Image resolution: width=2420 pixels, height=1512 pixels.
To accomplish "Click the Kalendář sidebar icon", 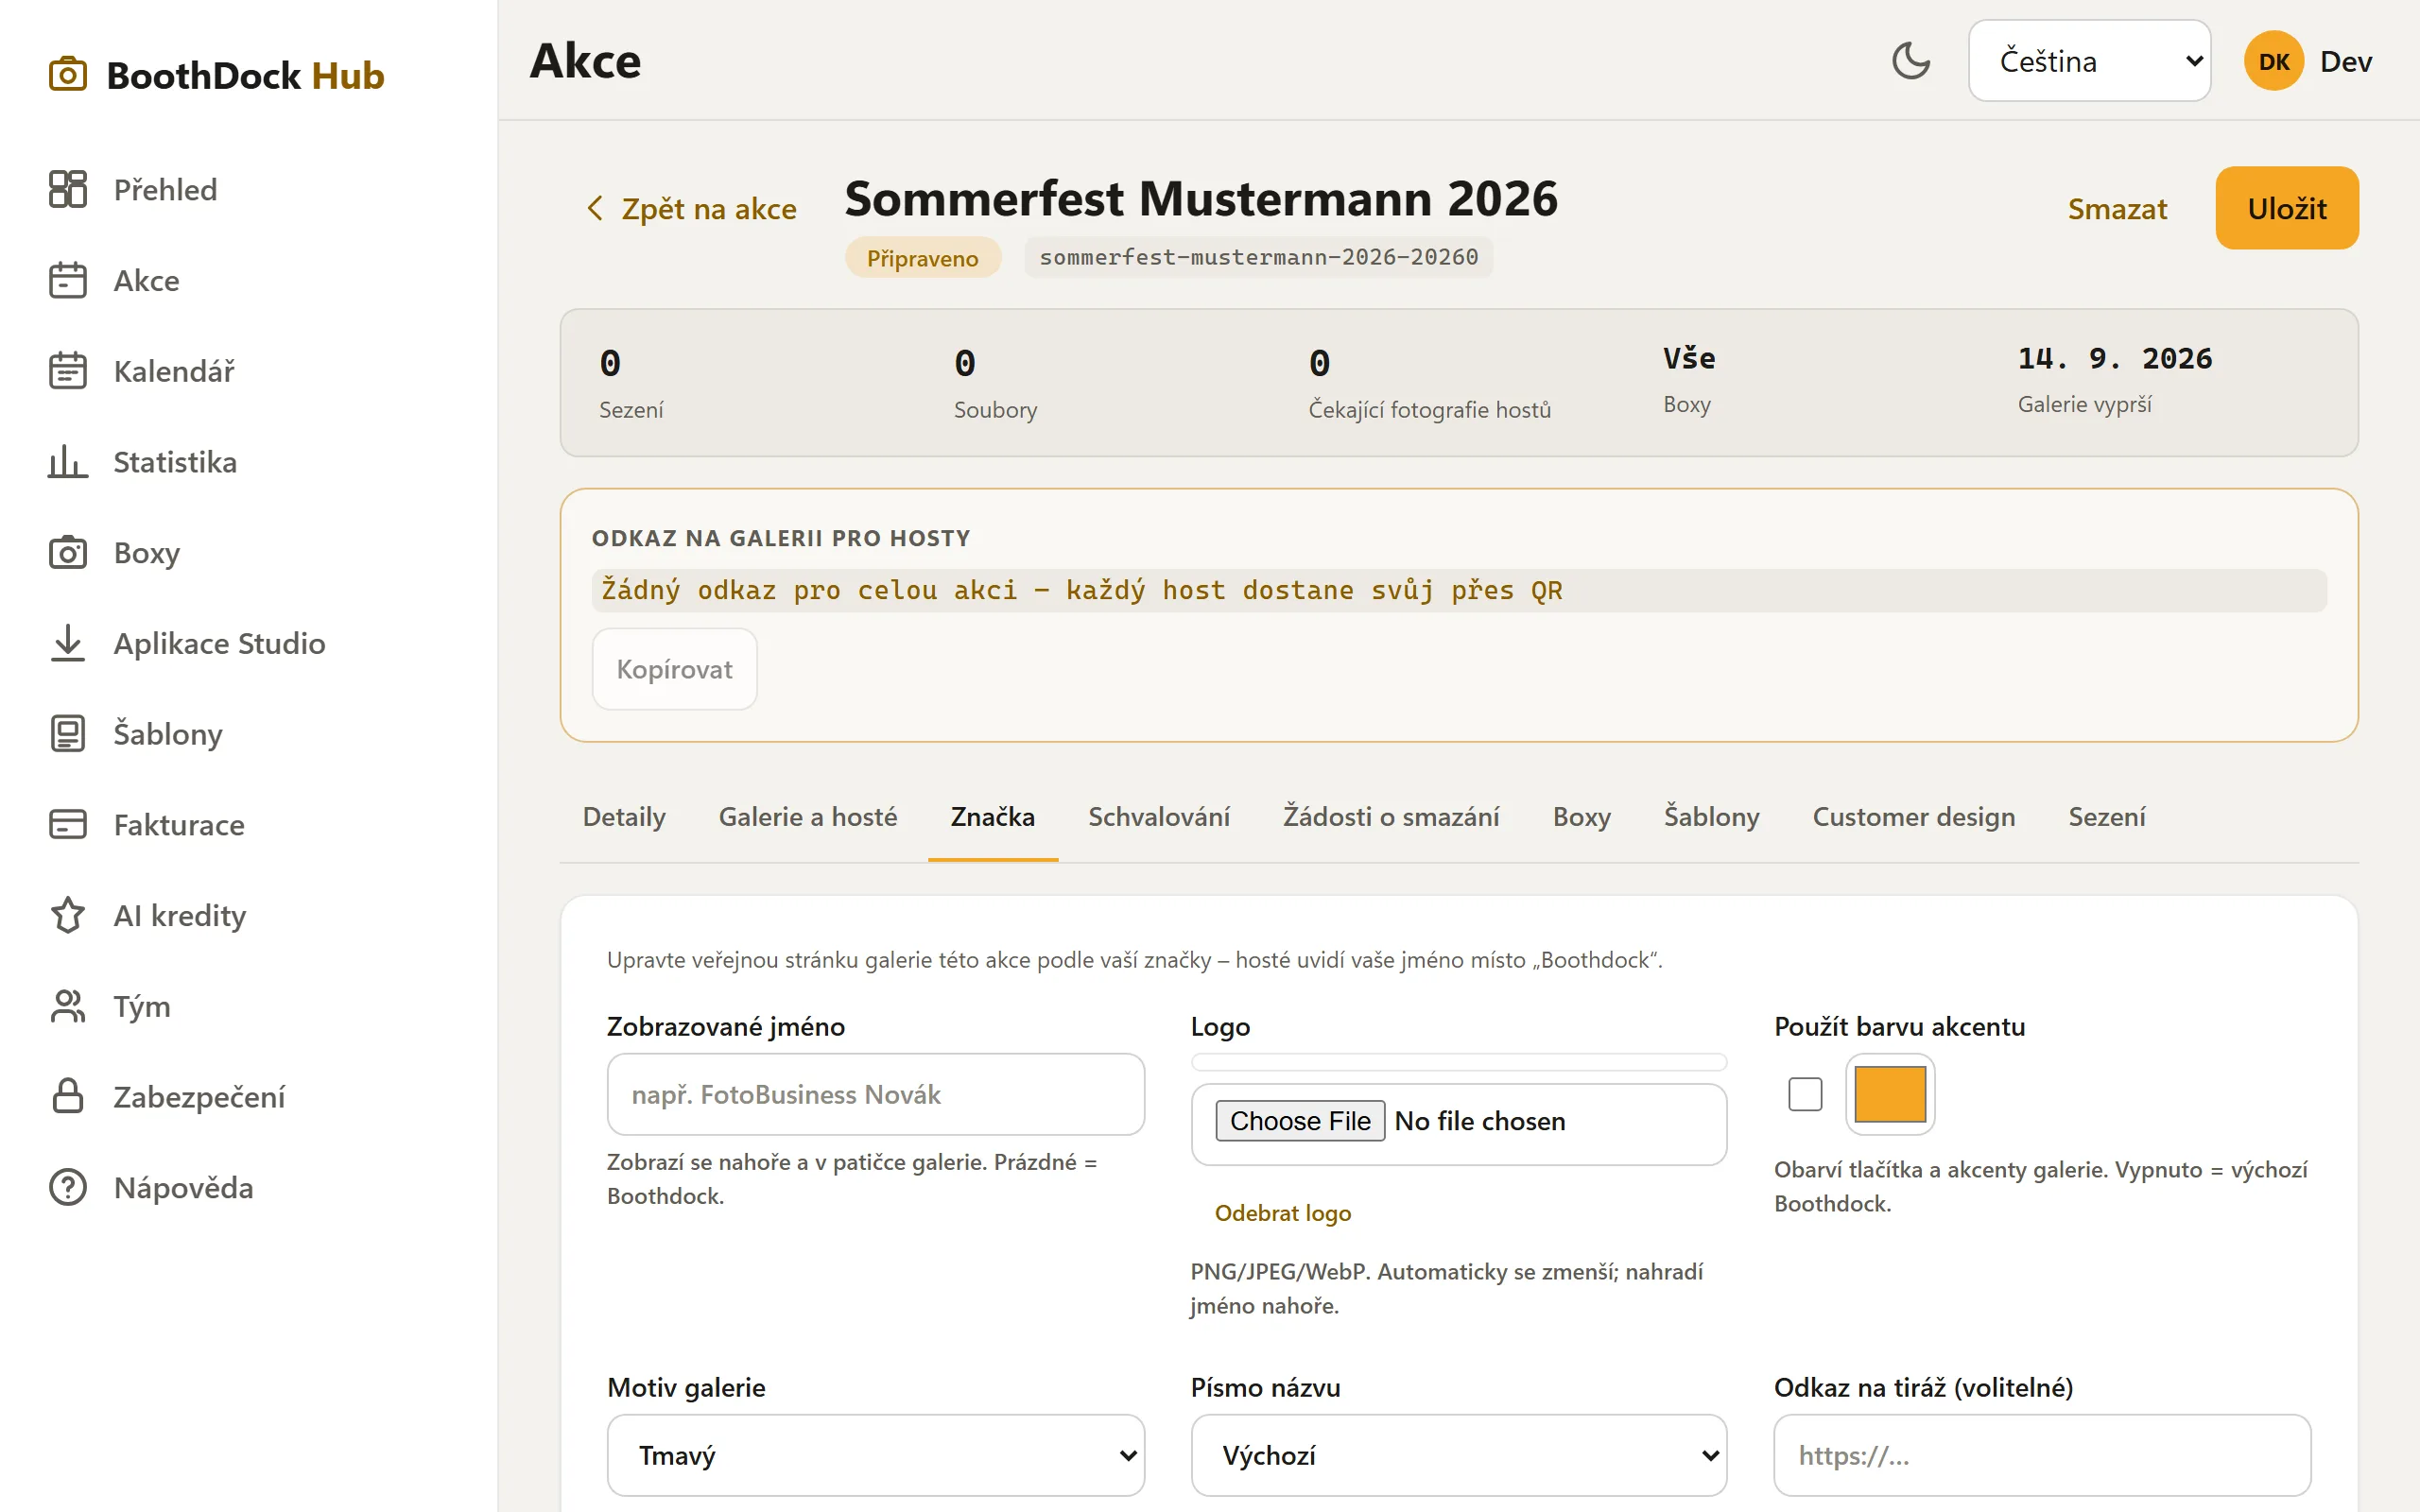I will pyautogui.click(x=68, y=371).
